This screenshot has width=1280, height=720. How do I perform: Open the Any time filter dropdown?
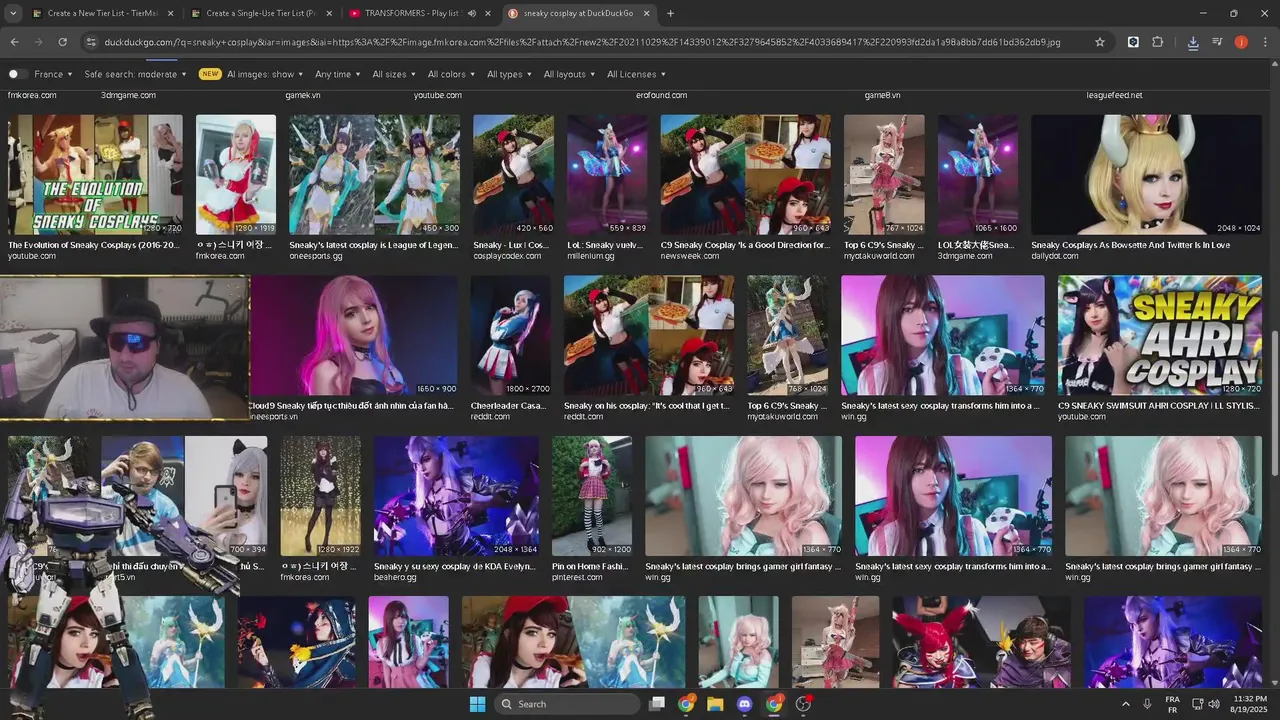(337, 74)
